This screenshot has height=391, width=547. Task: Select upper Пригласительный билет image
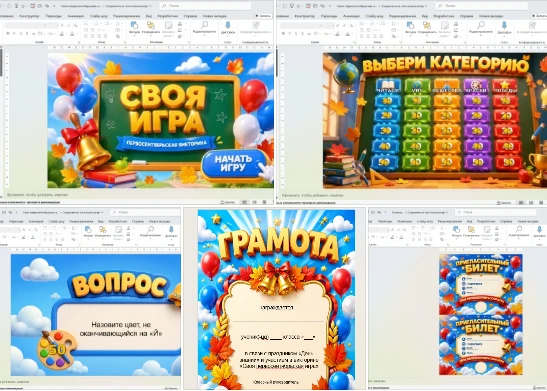coord(480,284)
